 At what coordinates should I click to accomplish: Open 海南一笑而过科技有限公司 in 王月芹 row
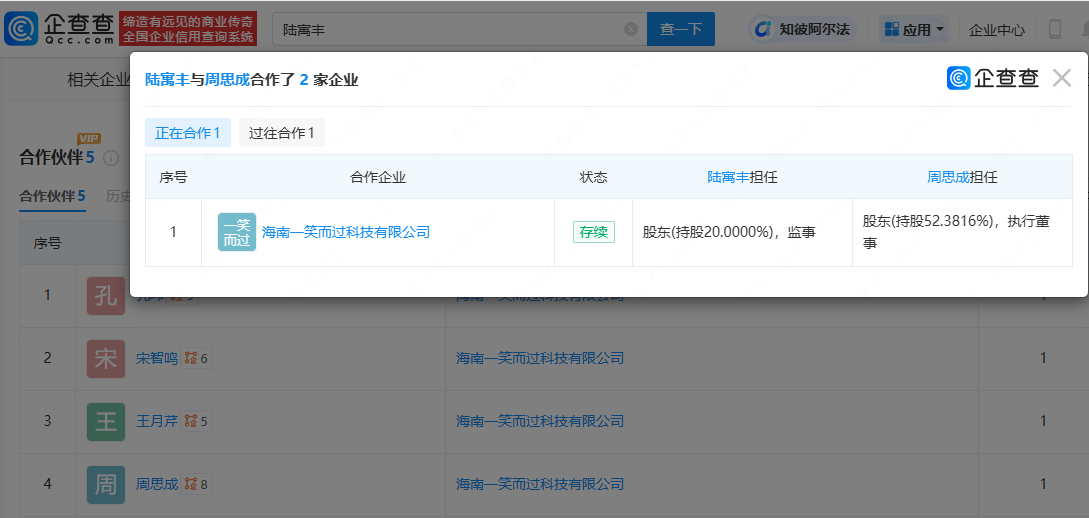(540, 421)
